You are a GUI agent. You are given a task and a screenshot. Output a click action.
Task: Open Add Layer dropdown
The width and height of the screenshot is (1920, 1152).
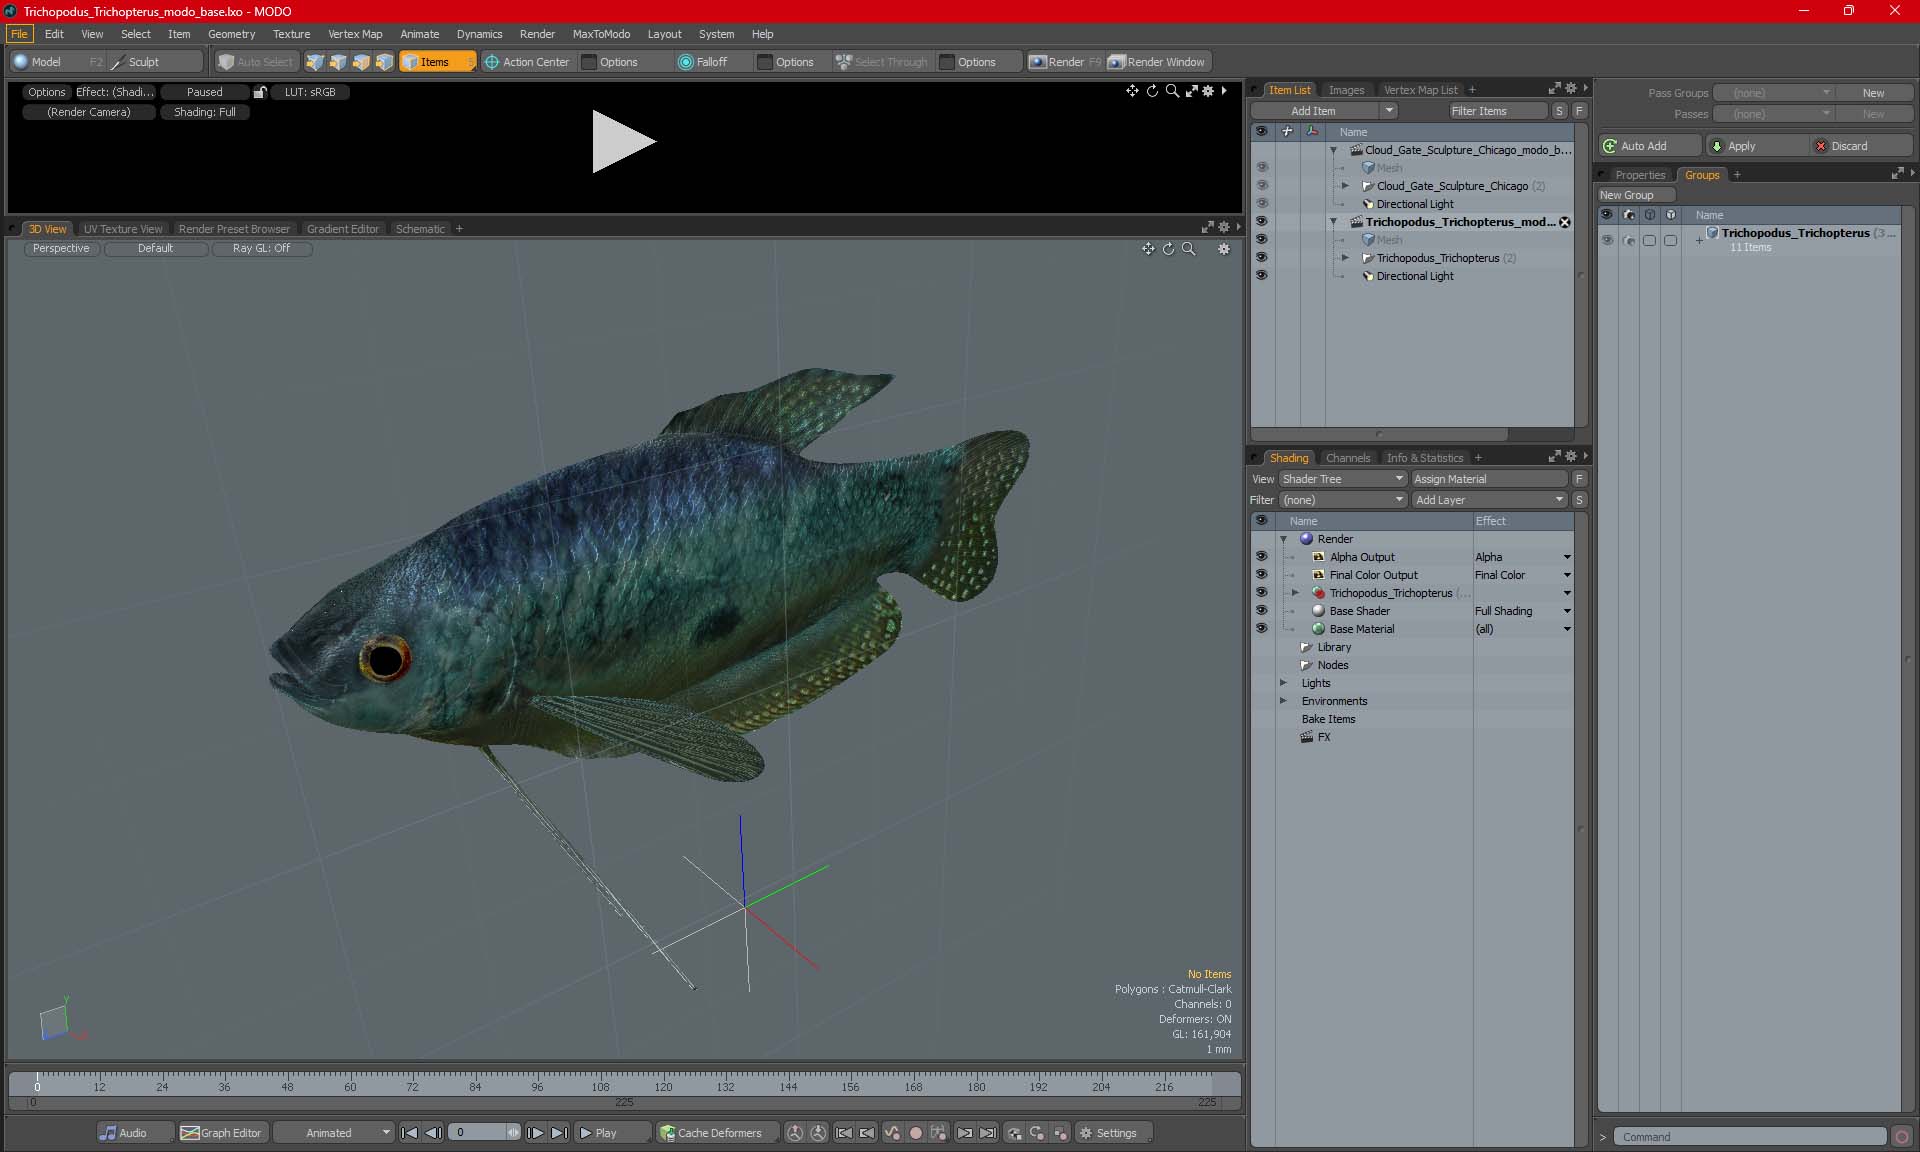coord(1489,500)
